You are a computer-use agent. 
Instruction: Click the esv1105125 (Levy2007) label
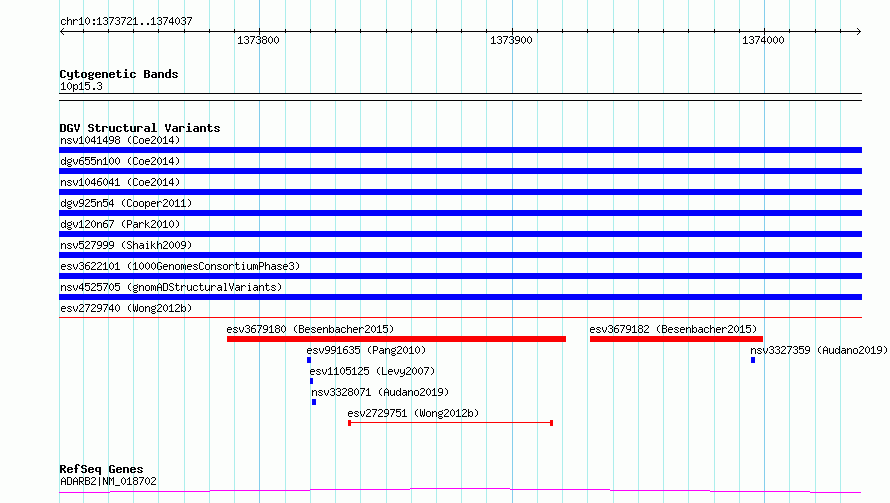pyautogui.click(x=372, y=371)
